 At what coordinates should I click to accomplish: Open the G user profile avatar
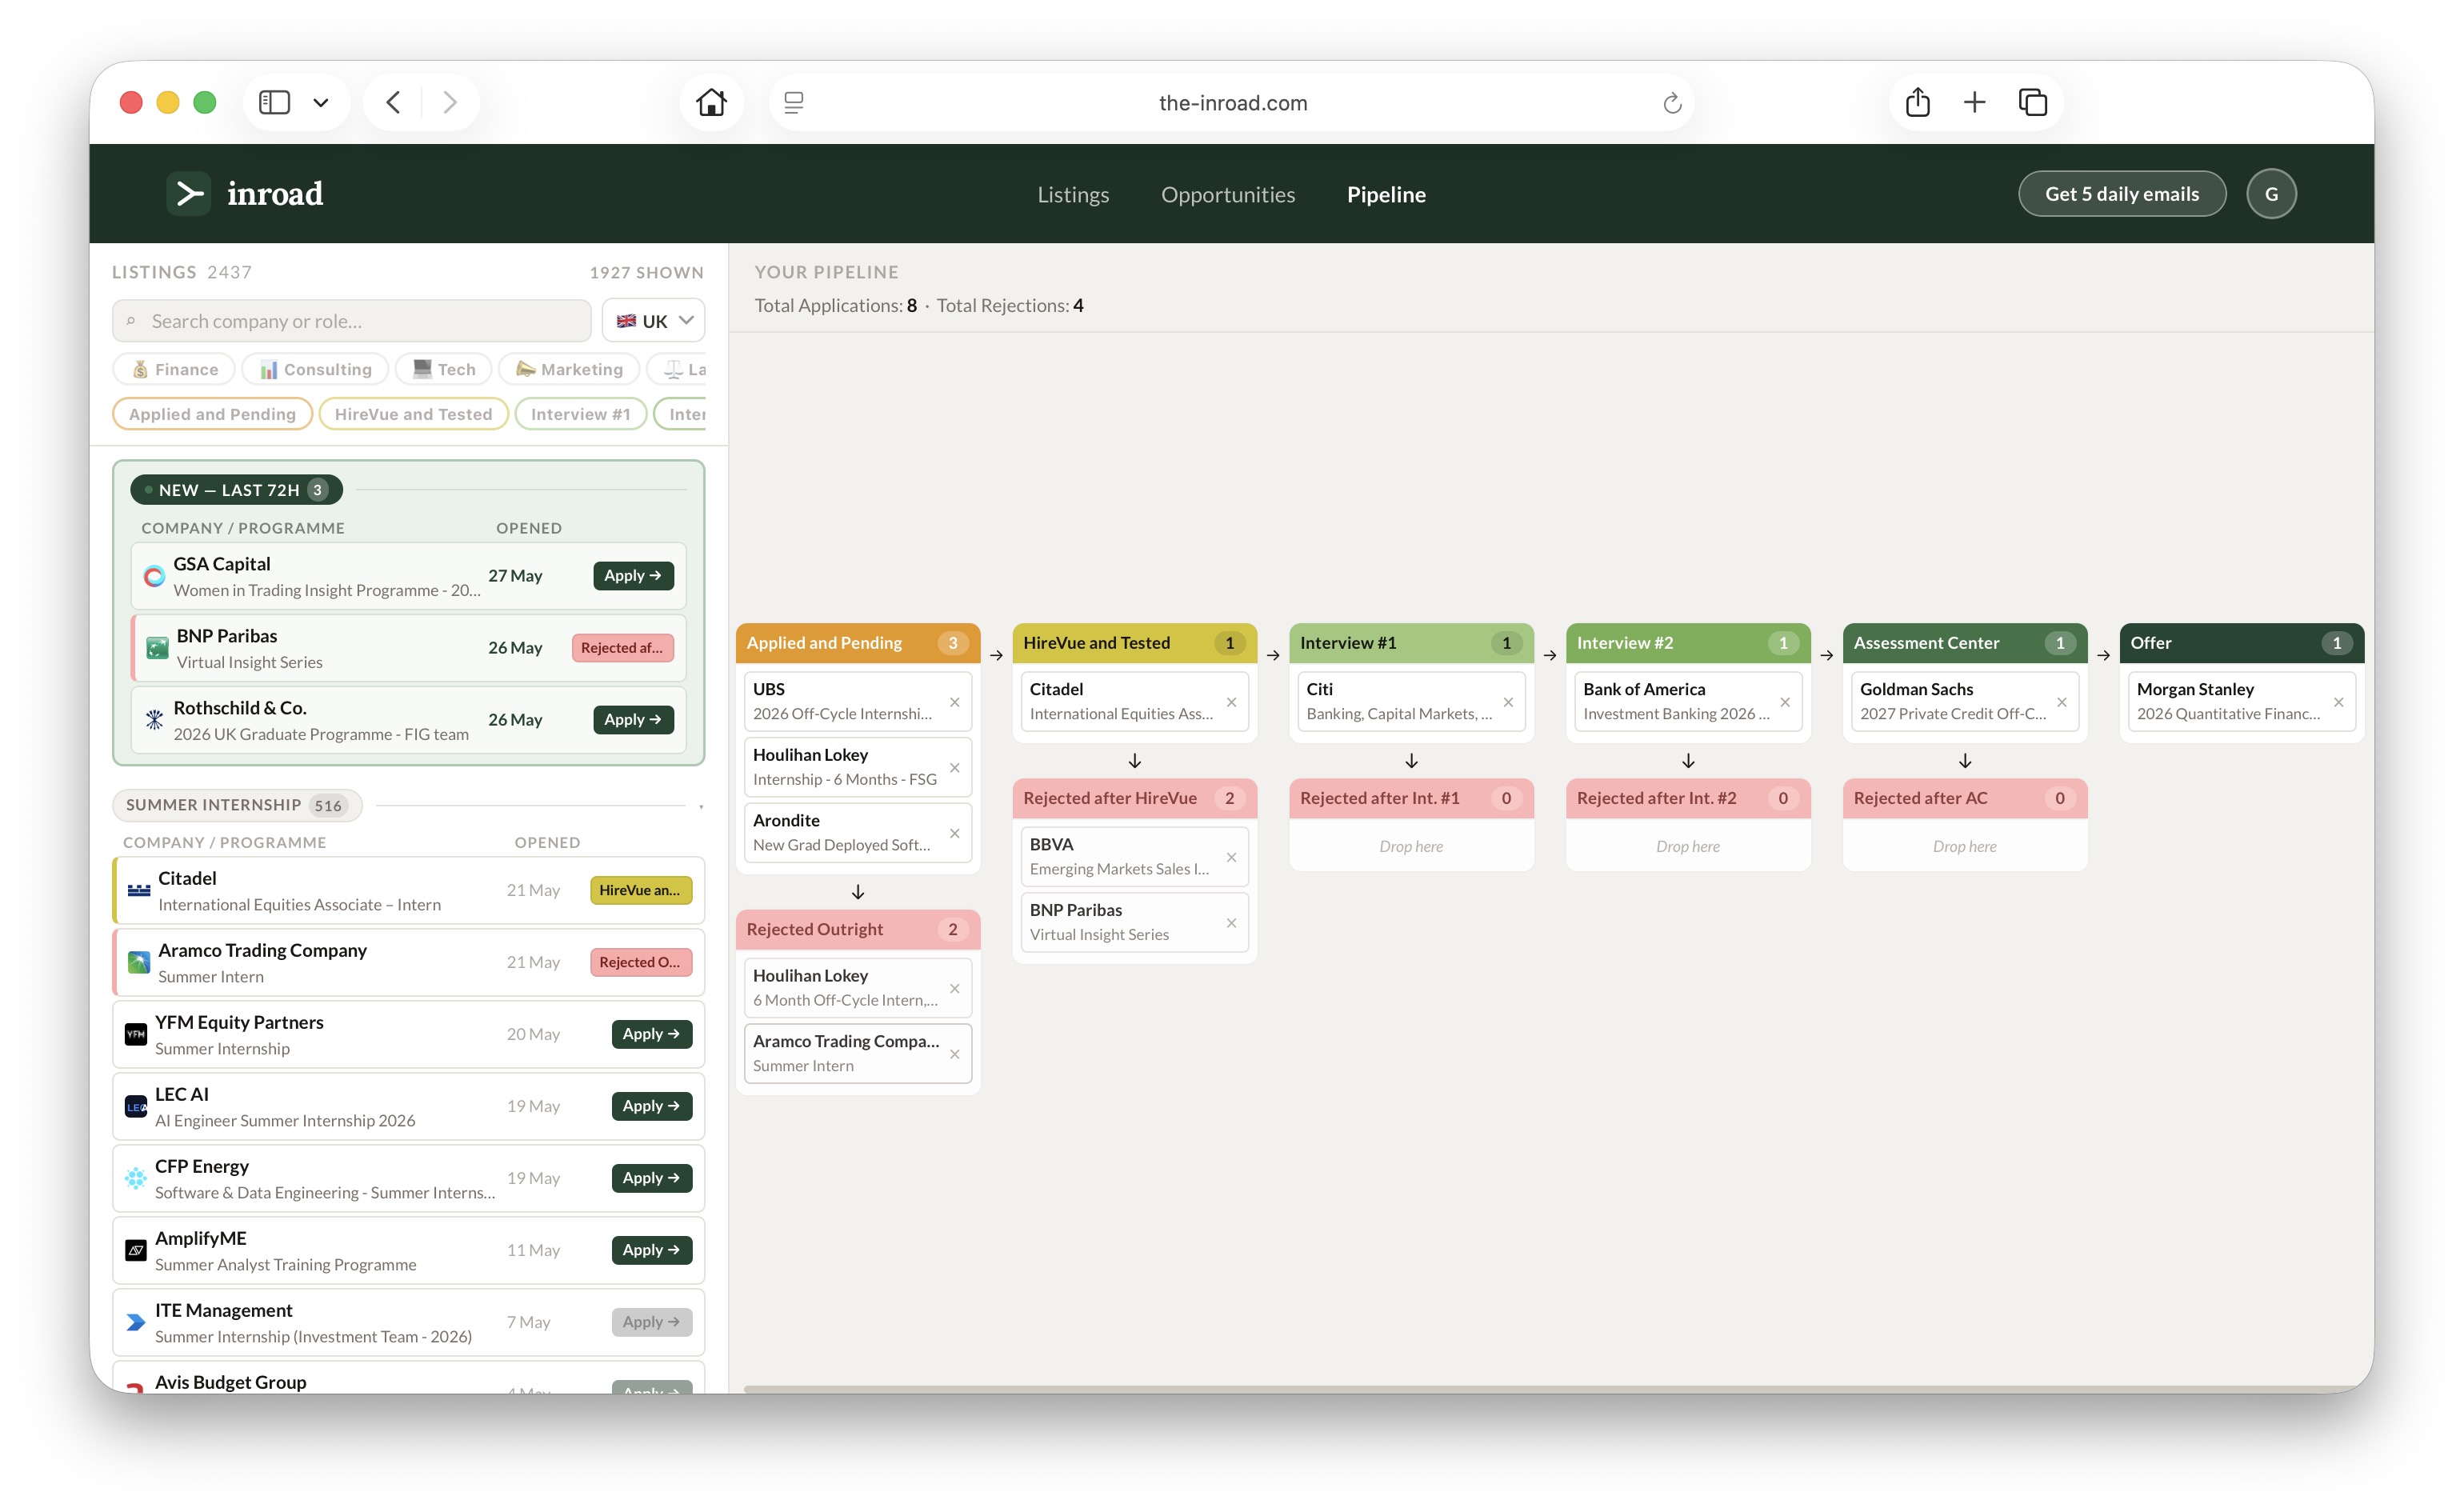point(2270,194)
